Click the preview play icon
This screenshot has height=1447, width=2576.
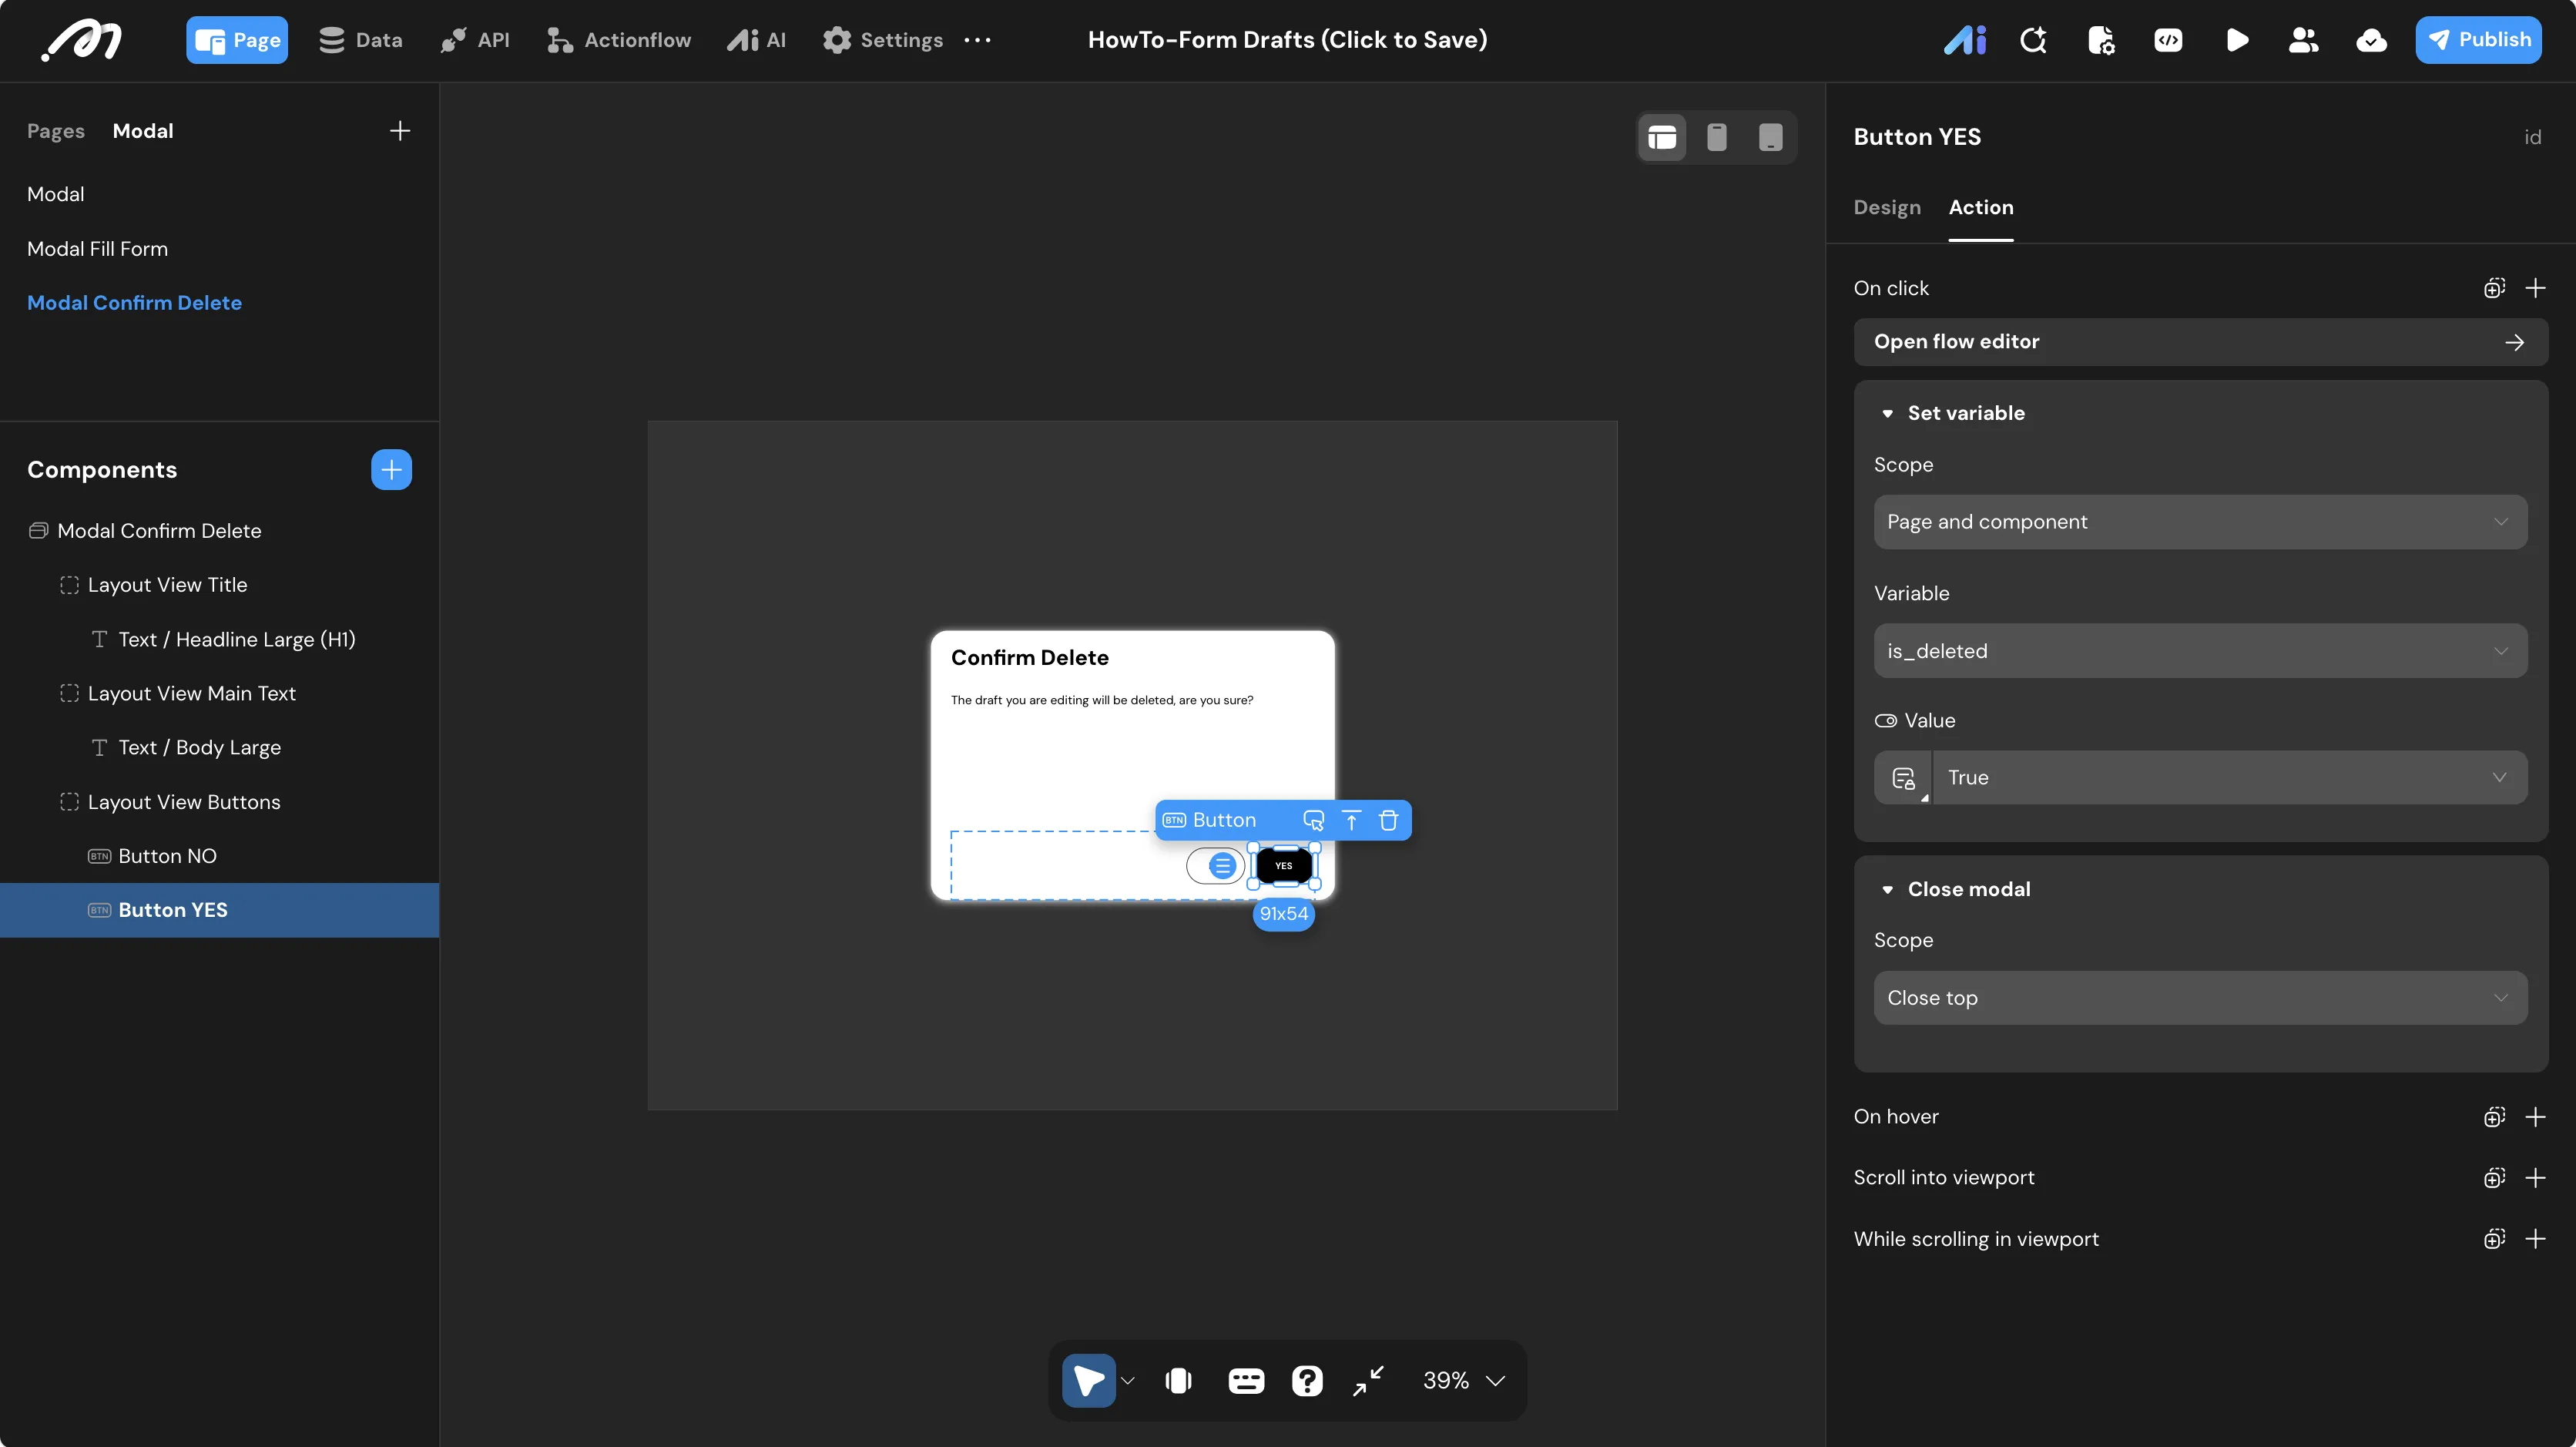2237,40
